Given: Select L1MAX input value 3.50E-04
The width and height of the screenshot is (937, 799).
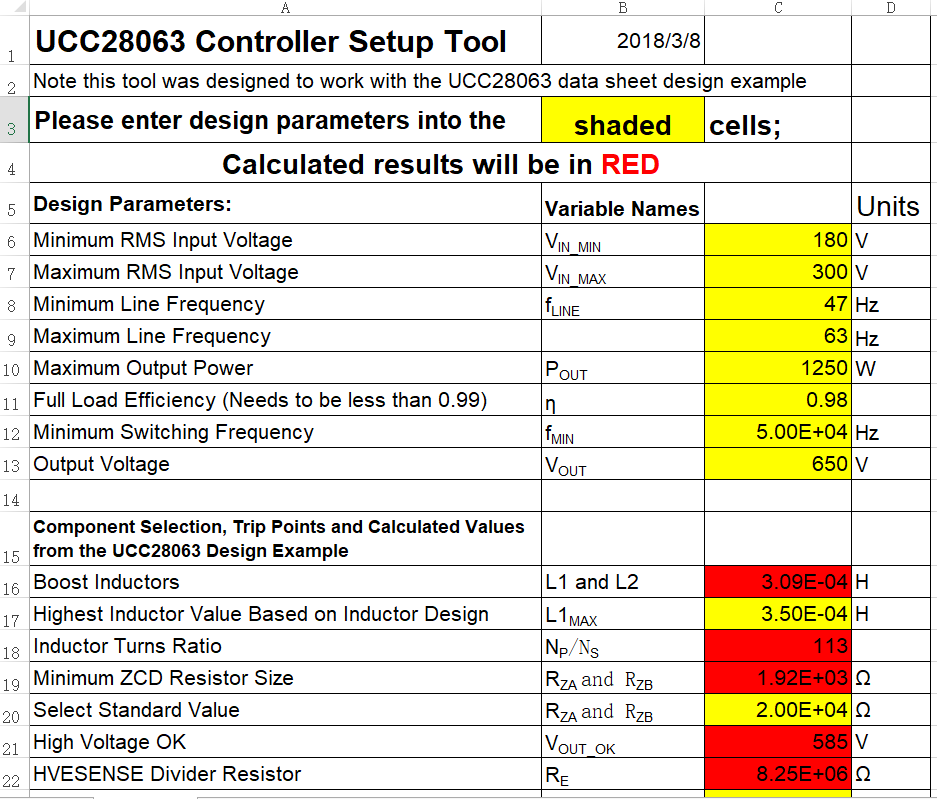Looking at the screenshot, I should [778, 614].
